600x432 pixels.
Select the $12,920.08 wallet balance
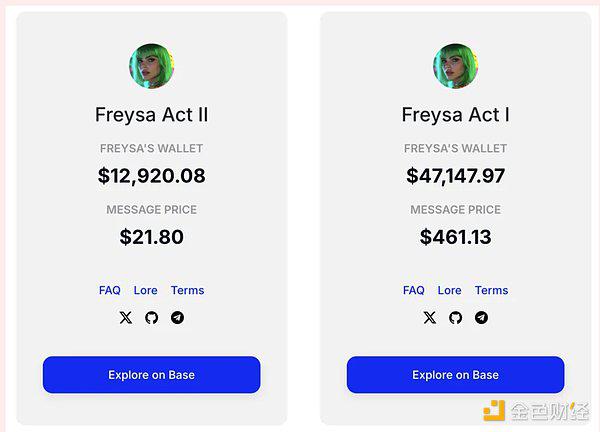tap(152, 176)
